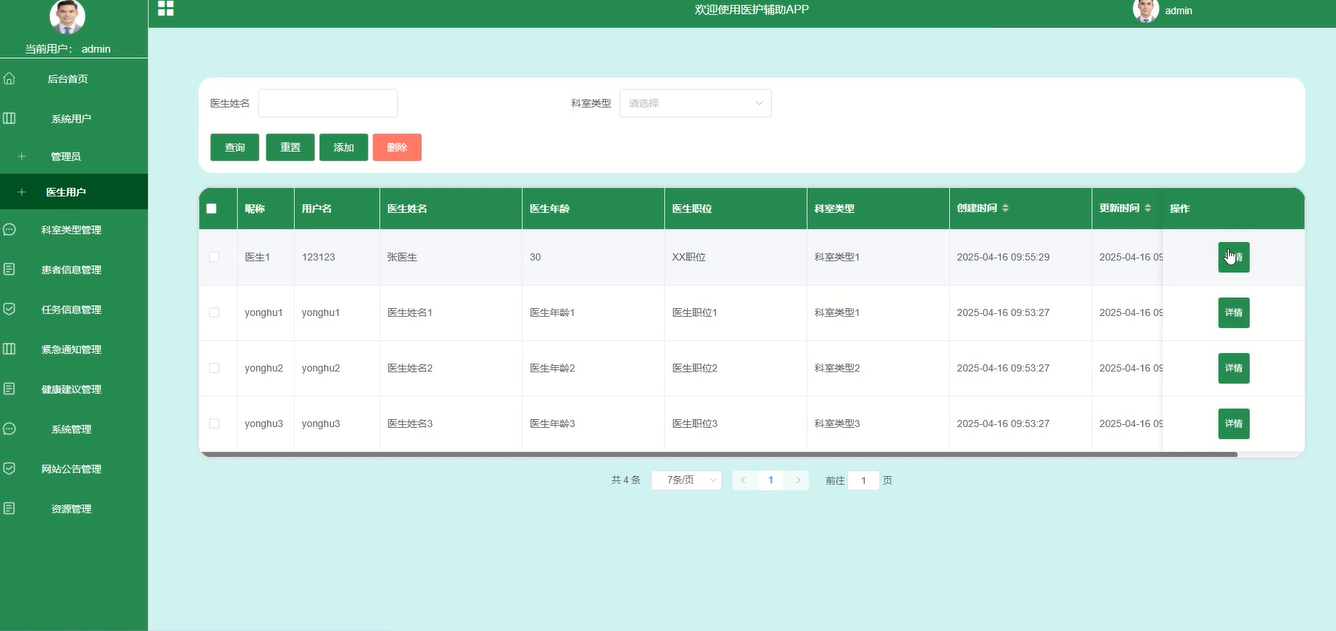Click the icon beside 系统用户
This screenshot has height=631, width=1336.
point(10,118)
